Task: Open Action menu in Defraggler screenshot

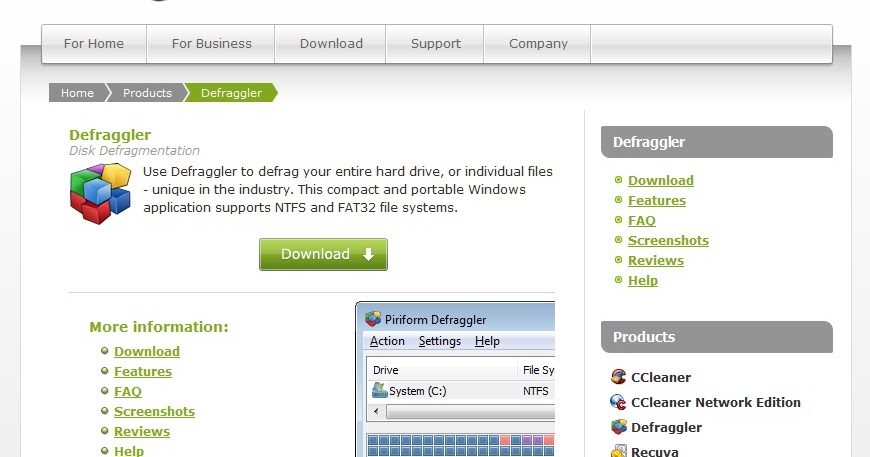Action: pyautogui.click(x=387, y=341)
